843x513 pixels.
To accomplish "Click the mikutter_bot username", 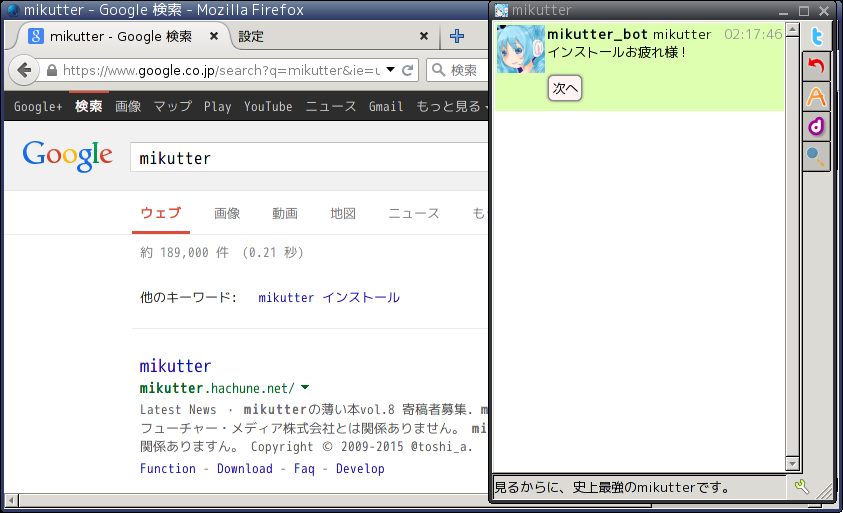I will click(597, 34).
